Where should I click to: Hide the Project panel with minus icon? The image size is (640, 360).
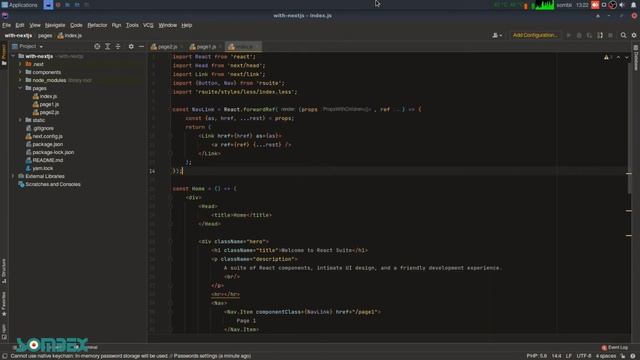141,47
